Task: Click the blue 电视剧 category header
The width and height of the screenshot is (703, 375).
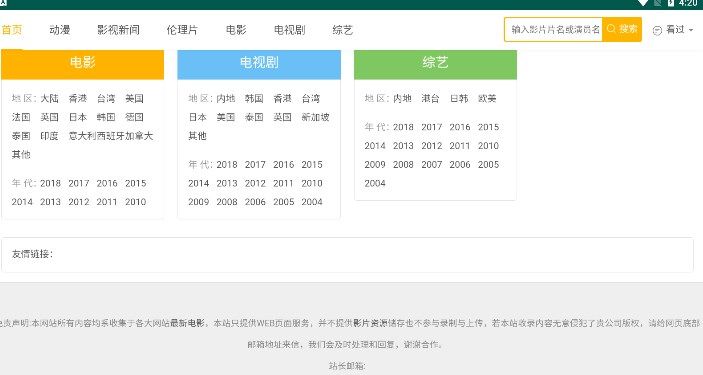Action: click(x=259, y=65)
